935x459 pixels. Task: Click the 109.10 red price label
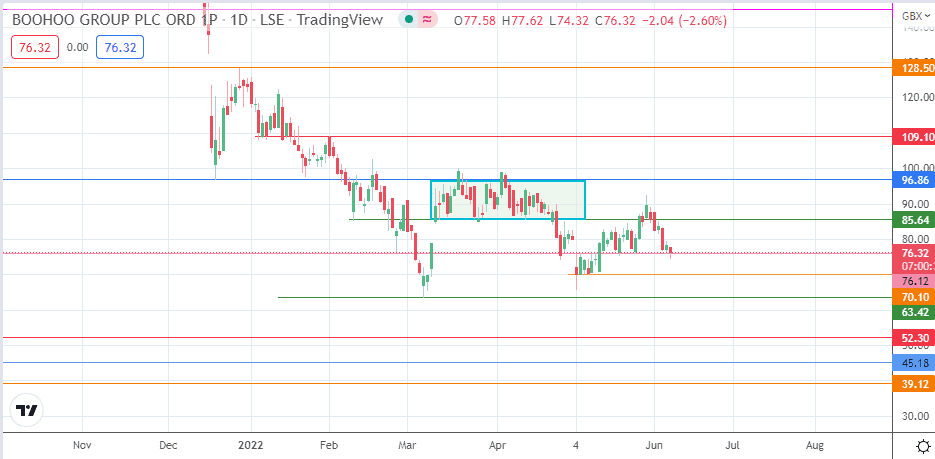tap(914, 137)
